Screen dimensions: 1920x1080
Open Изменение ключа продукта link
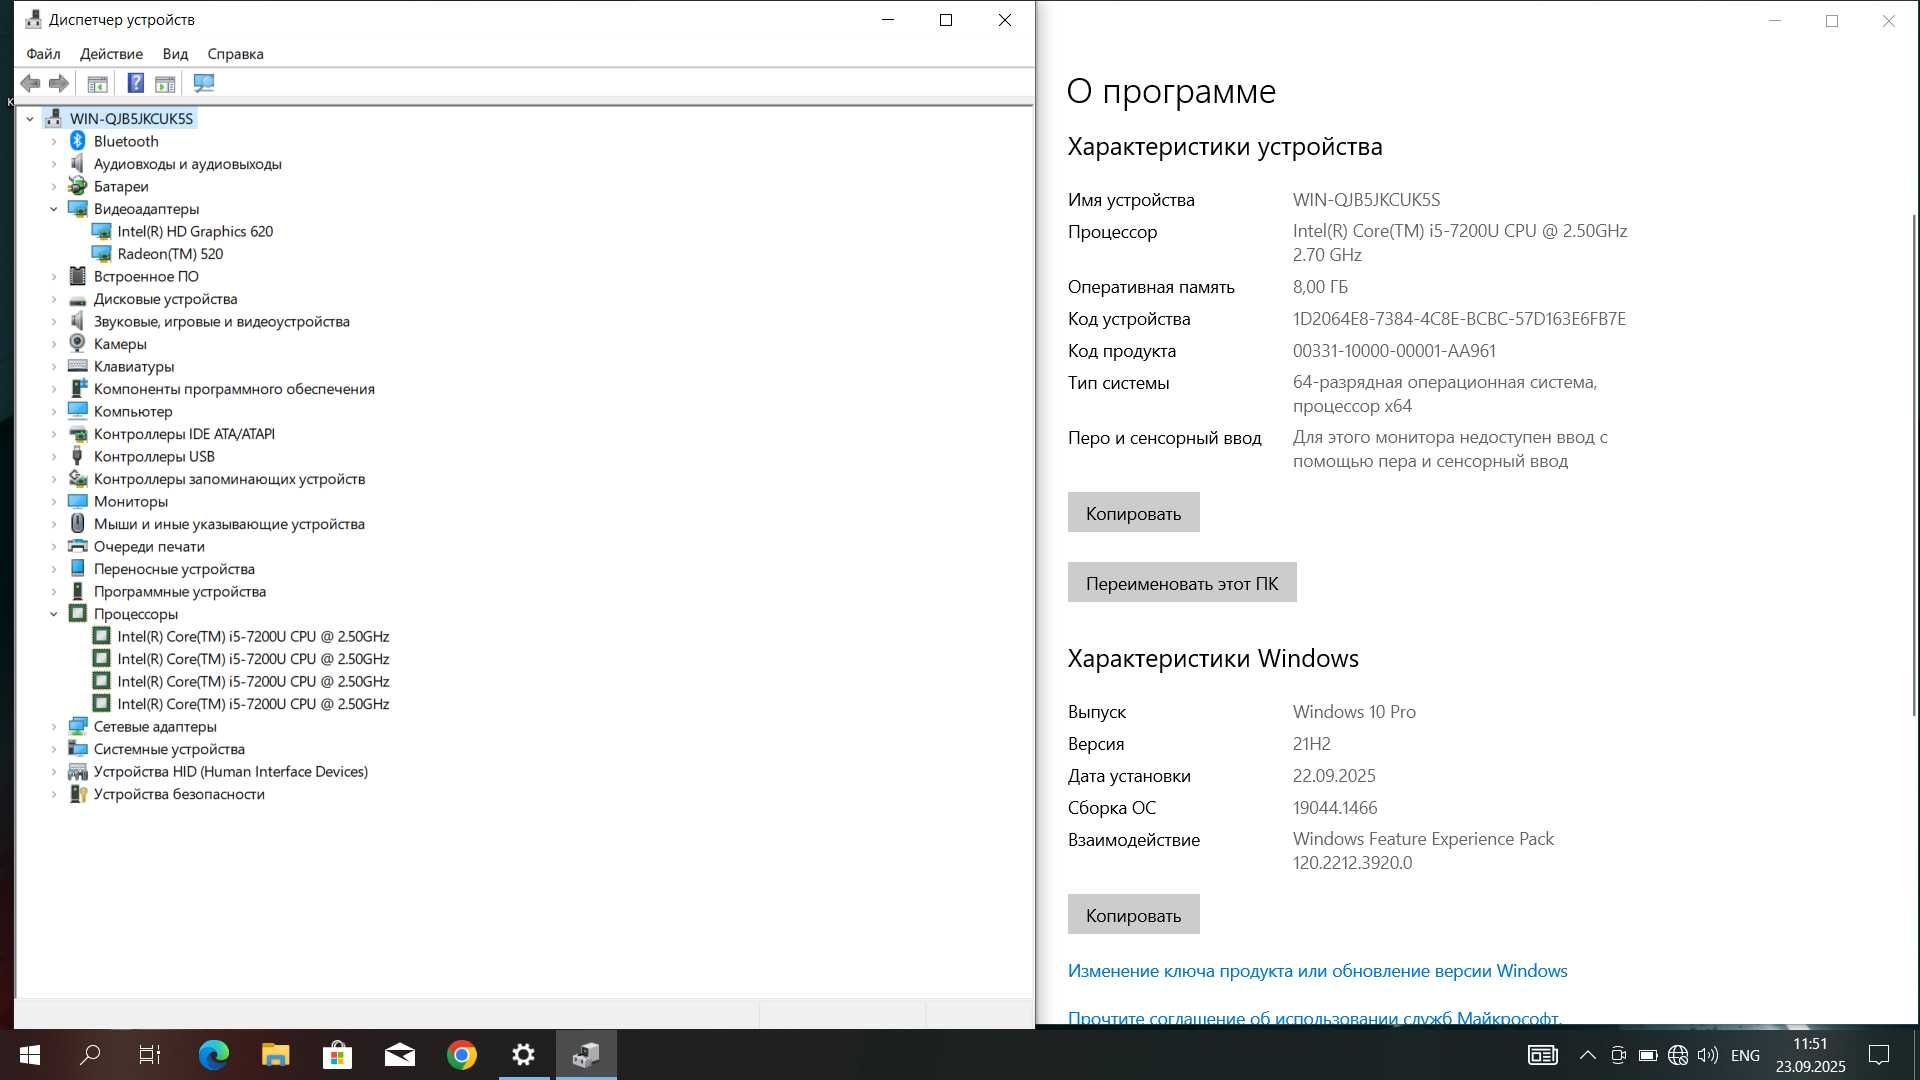click(x=1317, y=971)
